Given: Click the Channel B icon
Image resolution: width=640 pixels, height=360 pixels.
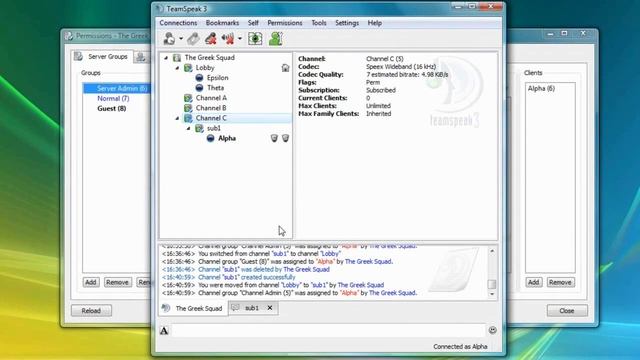Looking at the screenshot, I should pyautogui.click(x=188, y=108).
